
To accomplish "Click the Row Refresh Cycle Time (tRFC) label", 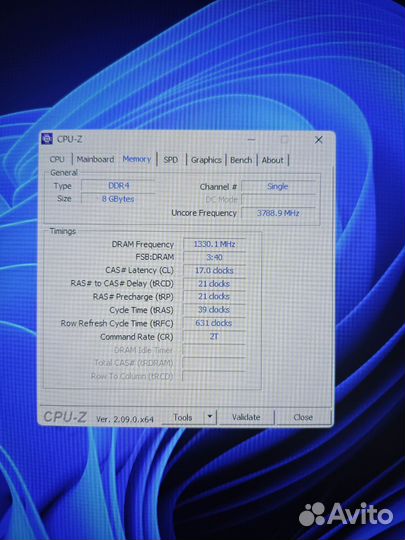I will tap(117, 323).
